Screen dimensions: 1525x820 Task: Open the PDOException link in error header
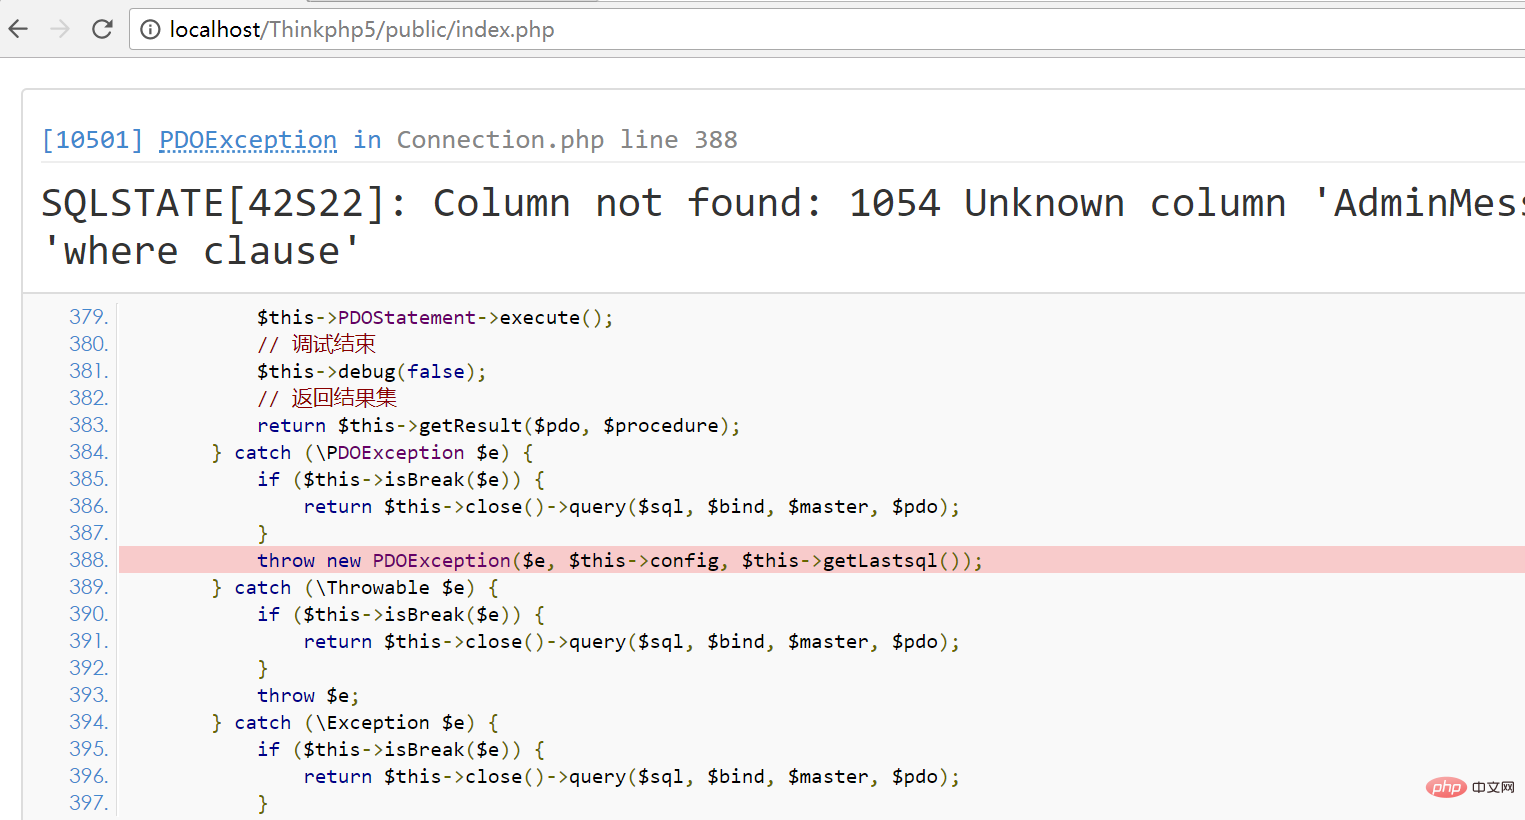pos(248,140)
